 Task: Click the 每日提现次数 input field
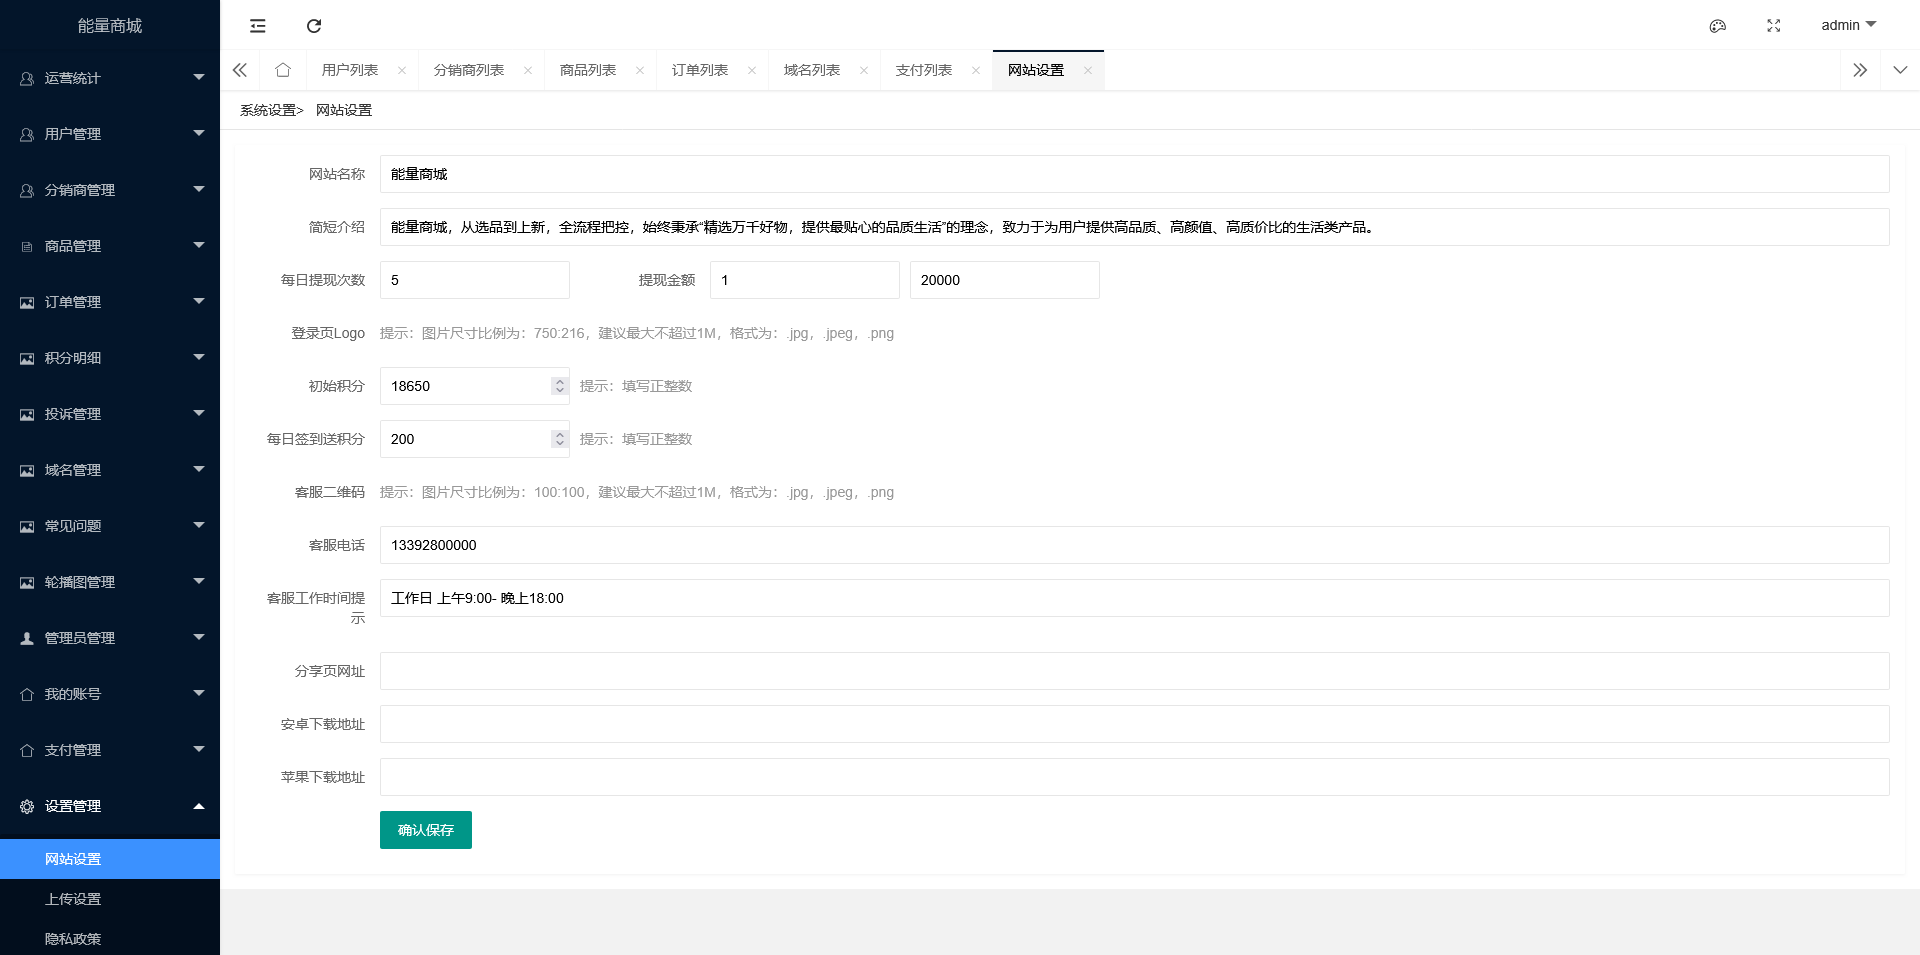click(x=475, y=280)
